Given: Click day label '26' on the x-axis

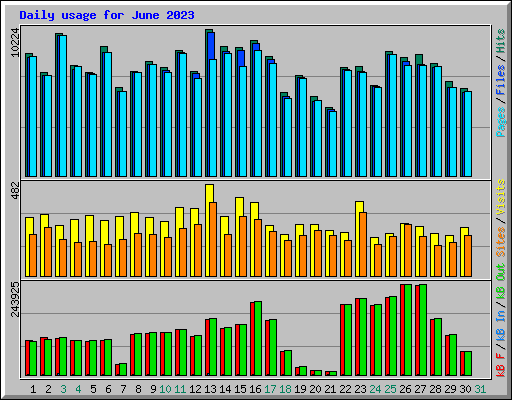Looking at the screenshot, I should point(405,389).
